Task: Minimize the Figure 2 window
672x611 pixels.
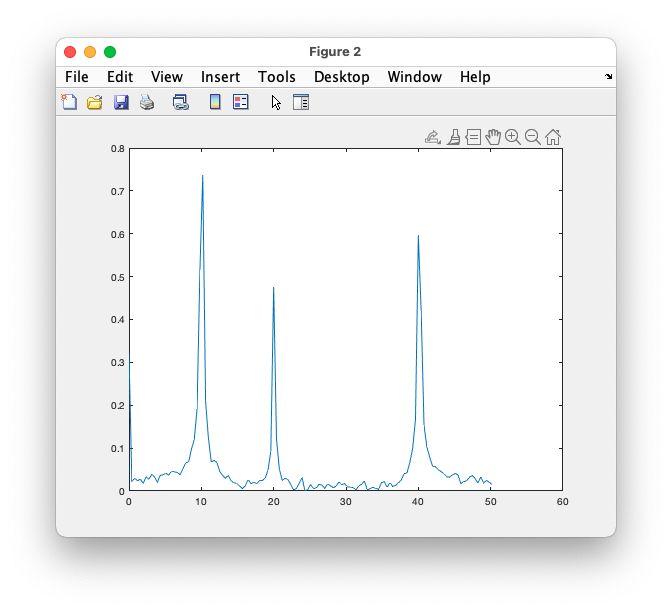Action: pos(90,52)
